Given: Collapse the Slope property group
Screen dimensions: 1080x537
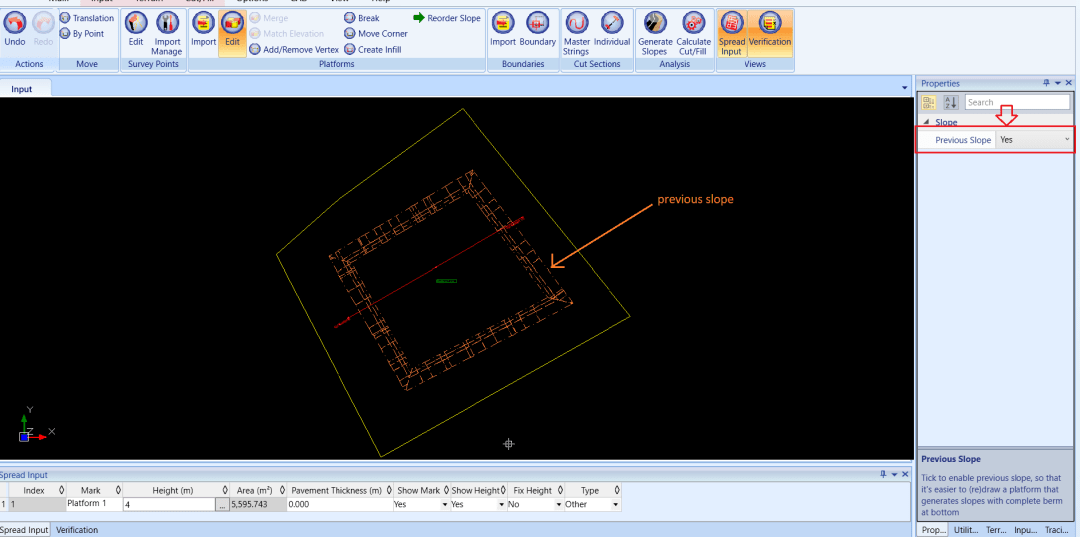Looking at the screenshot, I should [x=926, y=123].
